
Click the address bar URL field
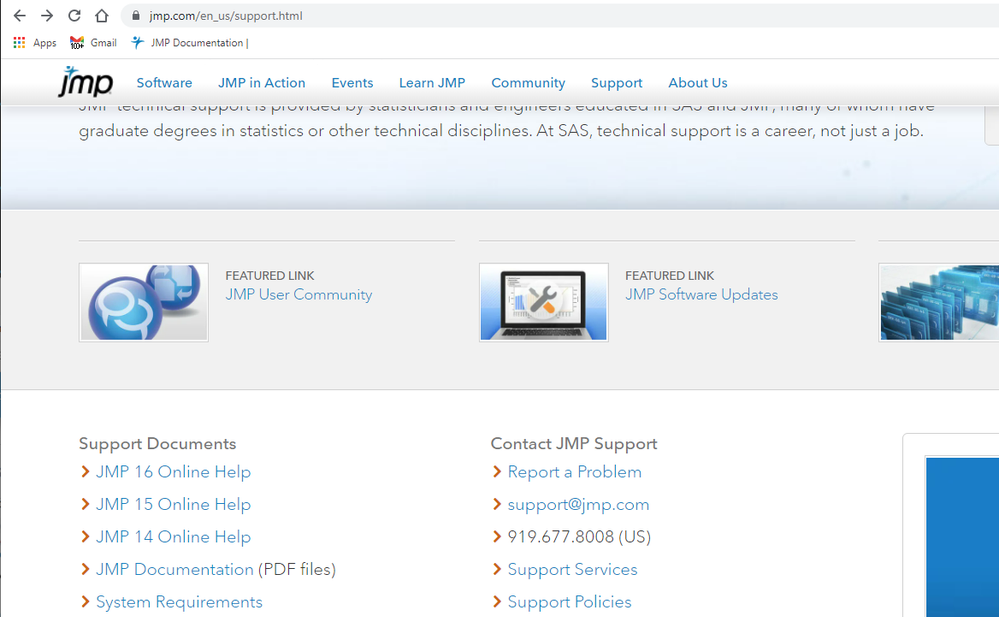coord(561,16)
